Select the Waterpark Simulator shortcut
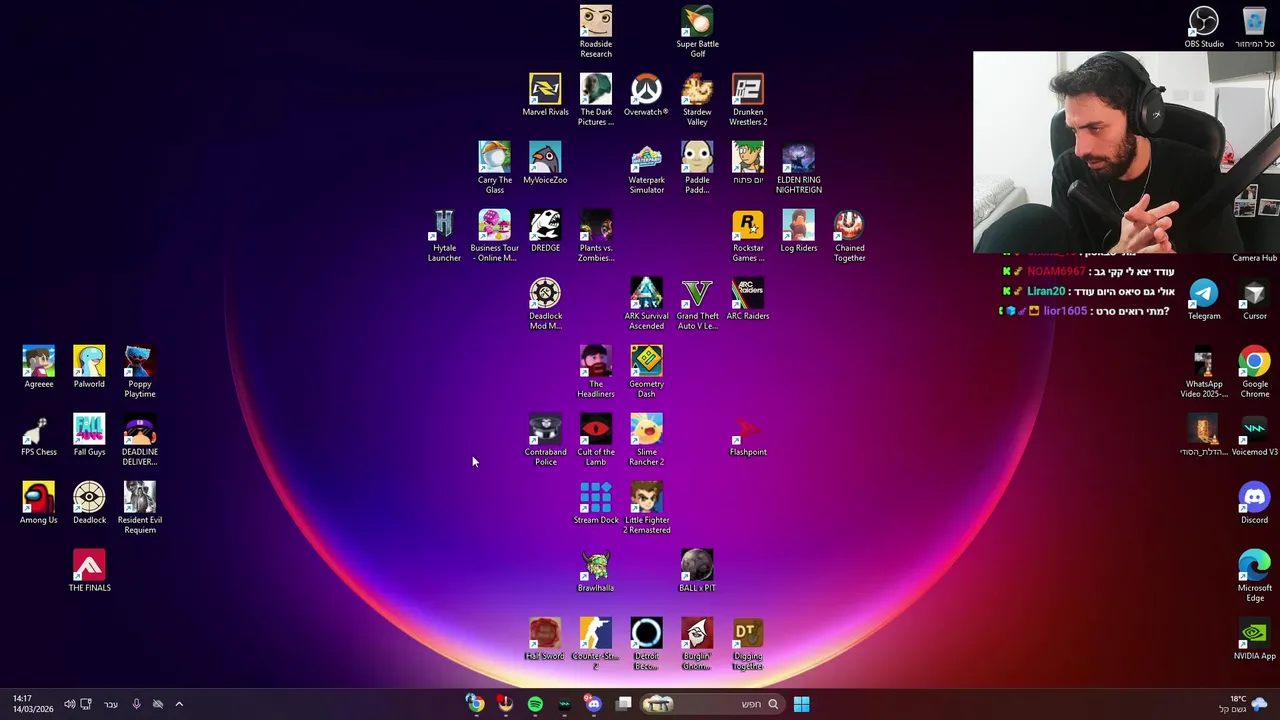This screenshot has width=1280, height=720. 646,167
